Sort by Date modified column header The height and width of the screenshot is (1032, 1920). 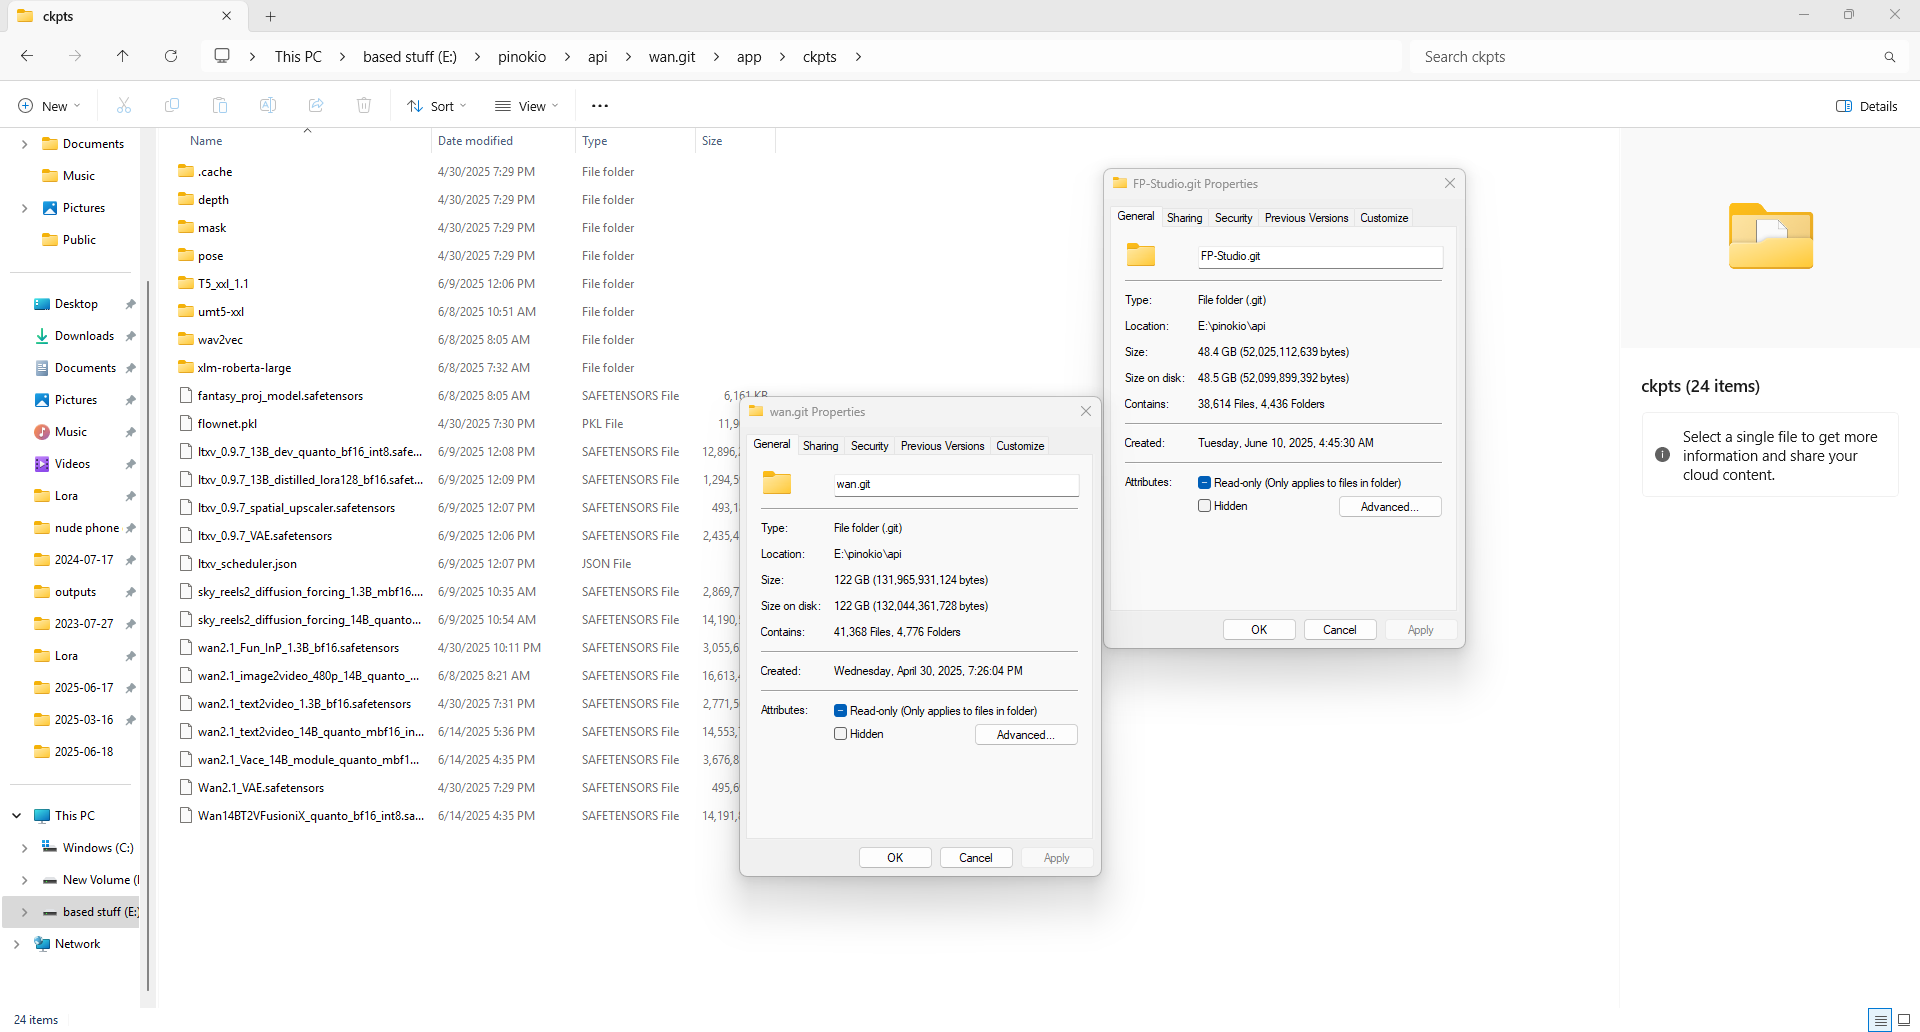point(503,141)
